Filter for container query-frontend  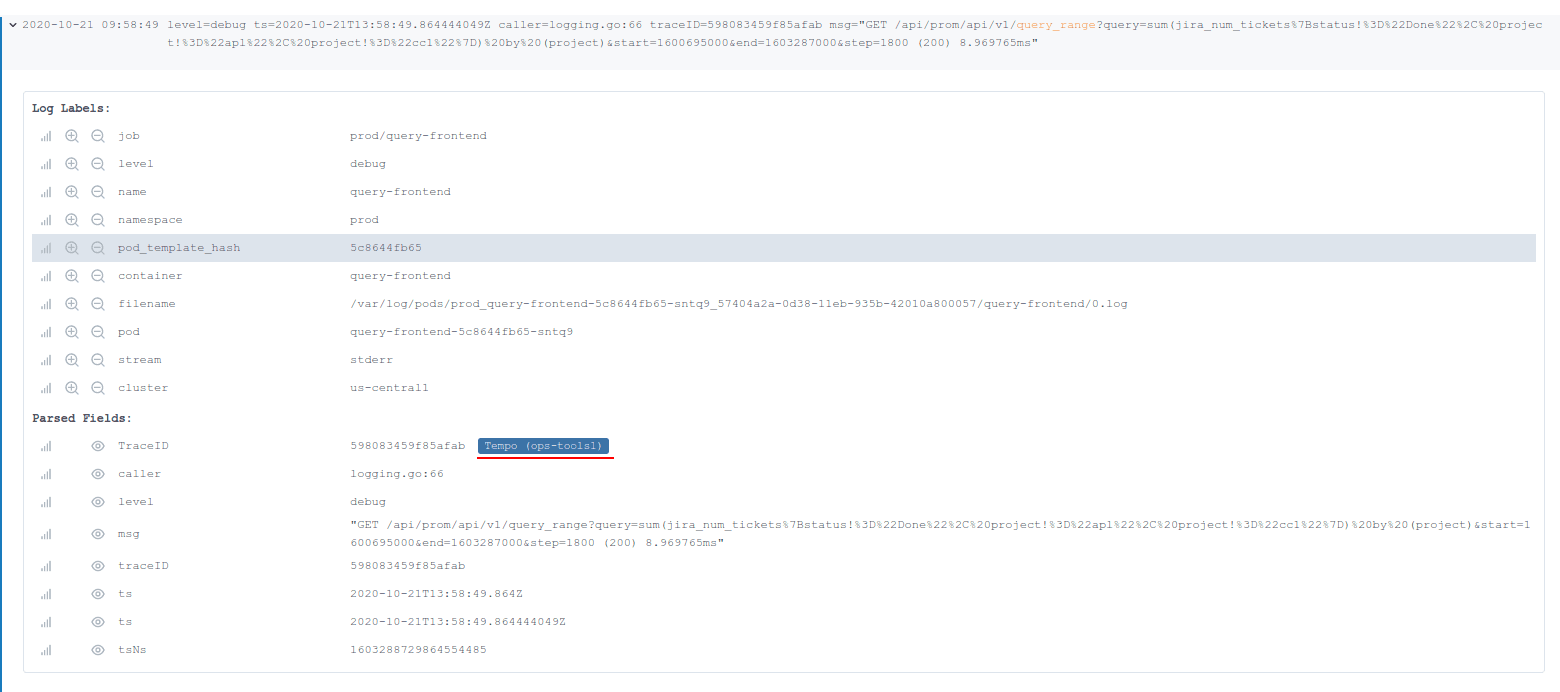pos(72,276)
